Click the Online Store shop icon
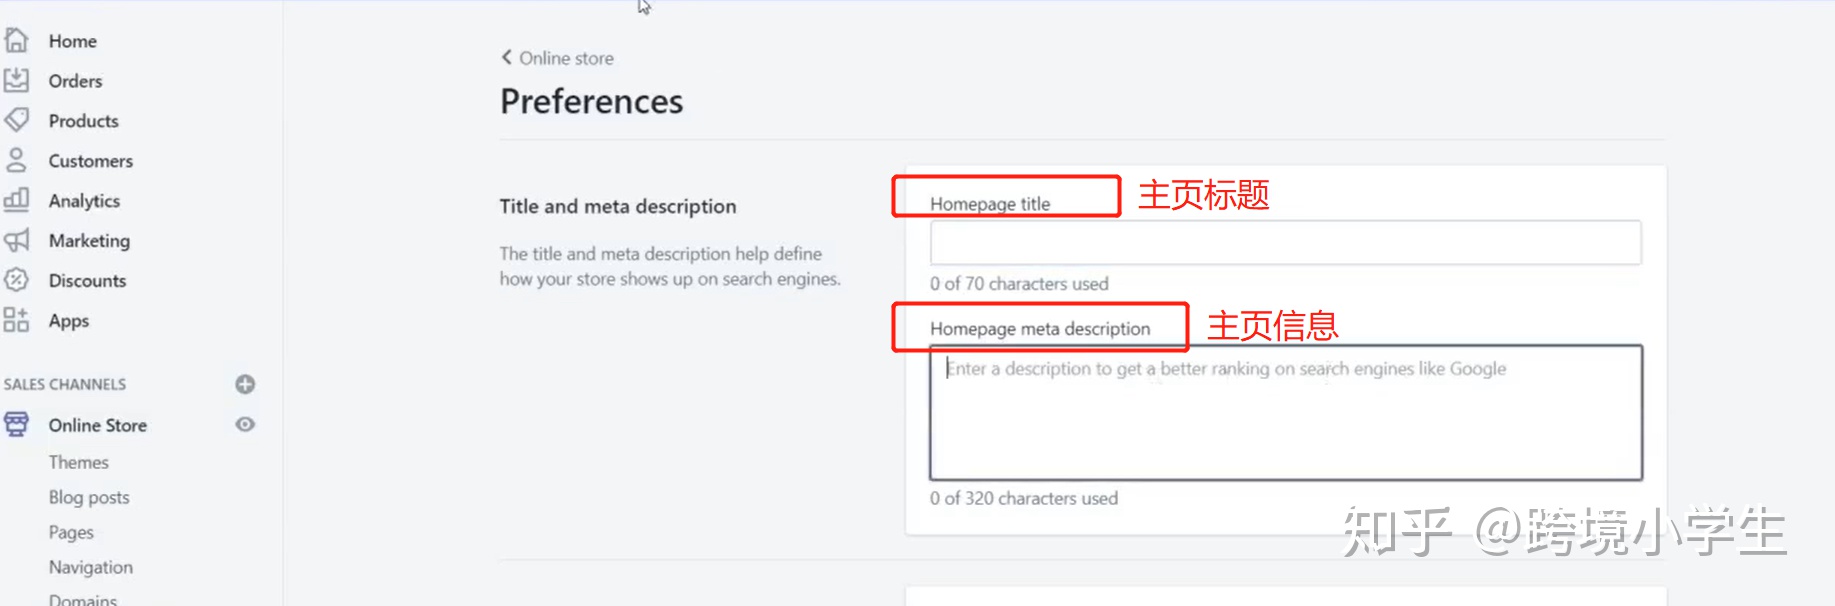Image resolution: width=1835 pixels, height=606 pixels. pyautogui.click(x=16, y=424)
